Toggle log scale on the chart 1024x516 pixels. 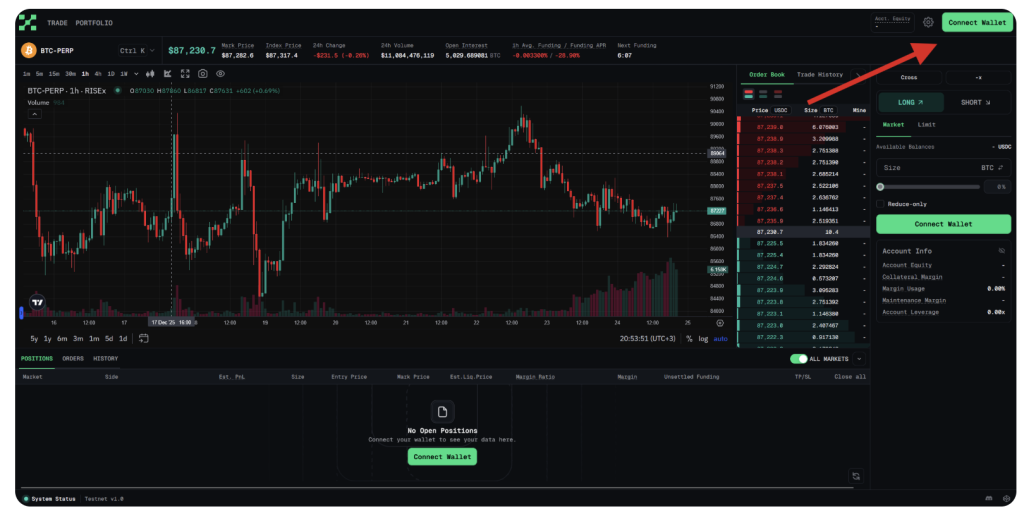tap(703, 338)
